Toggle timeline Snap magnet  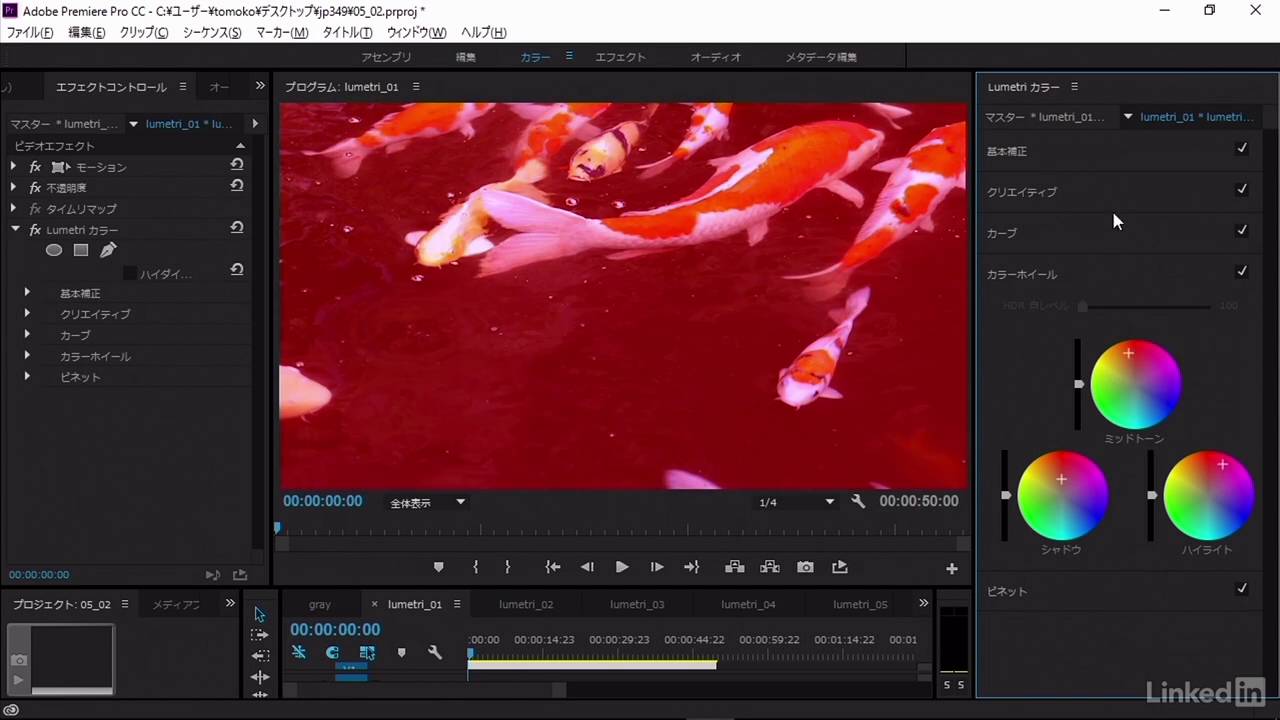click(x=332, y=652)
